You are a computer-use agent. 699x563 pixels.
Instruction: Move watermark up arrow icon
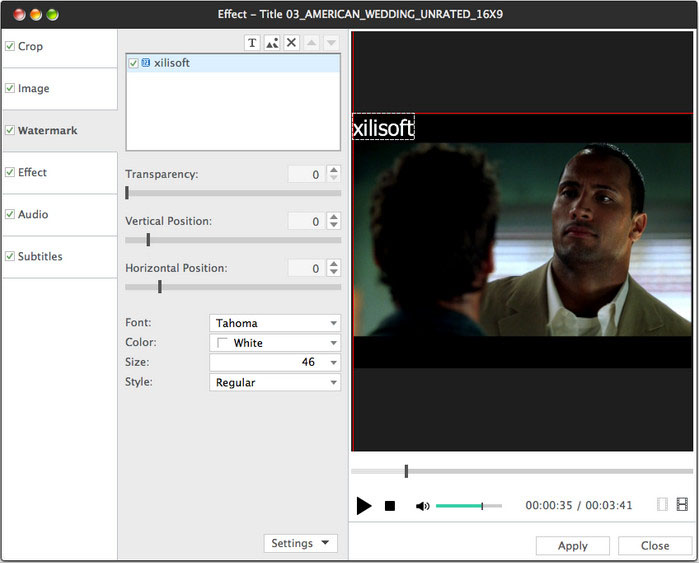[312, 43]
